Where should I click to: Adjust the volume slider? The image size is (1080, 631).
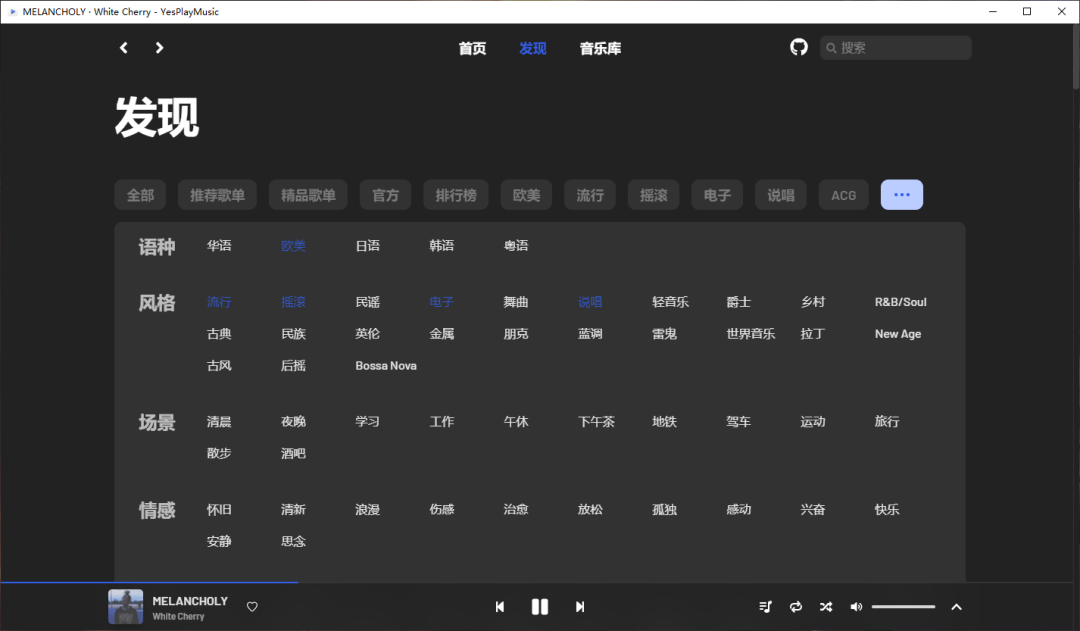pos(903,607)
